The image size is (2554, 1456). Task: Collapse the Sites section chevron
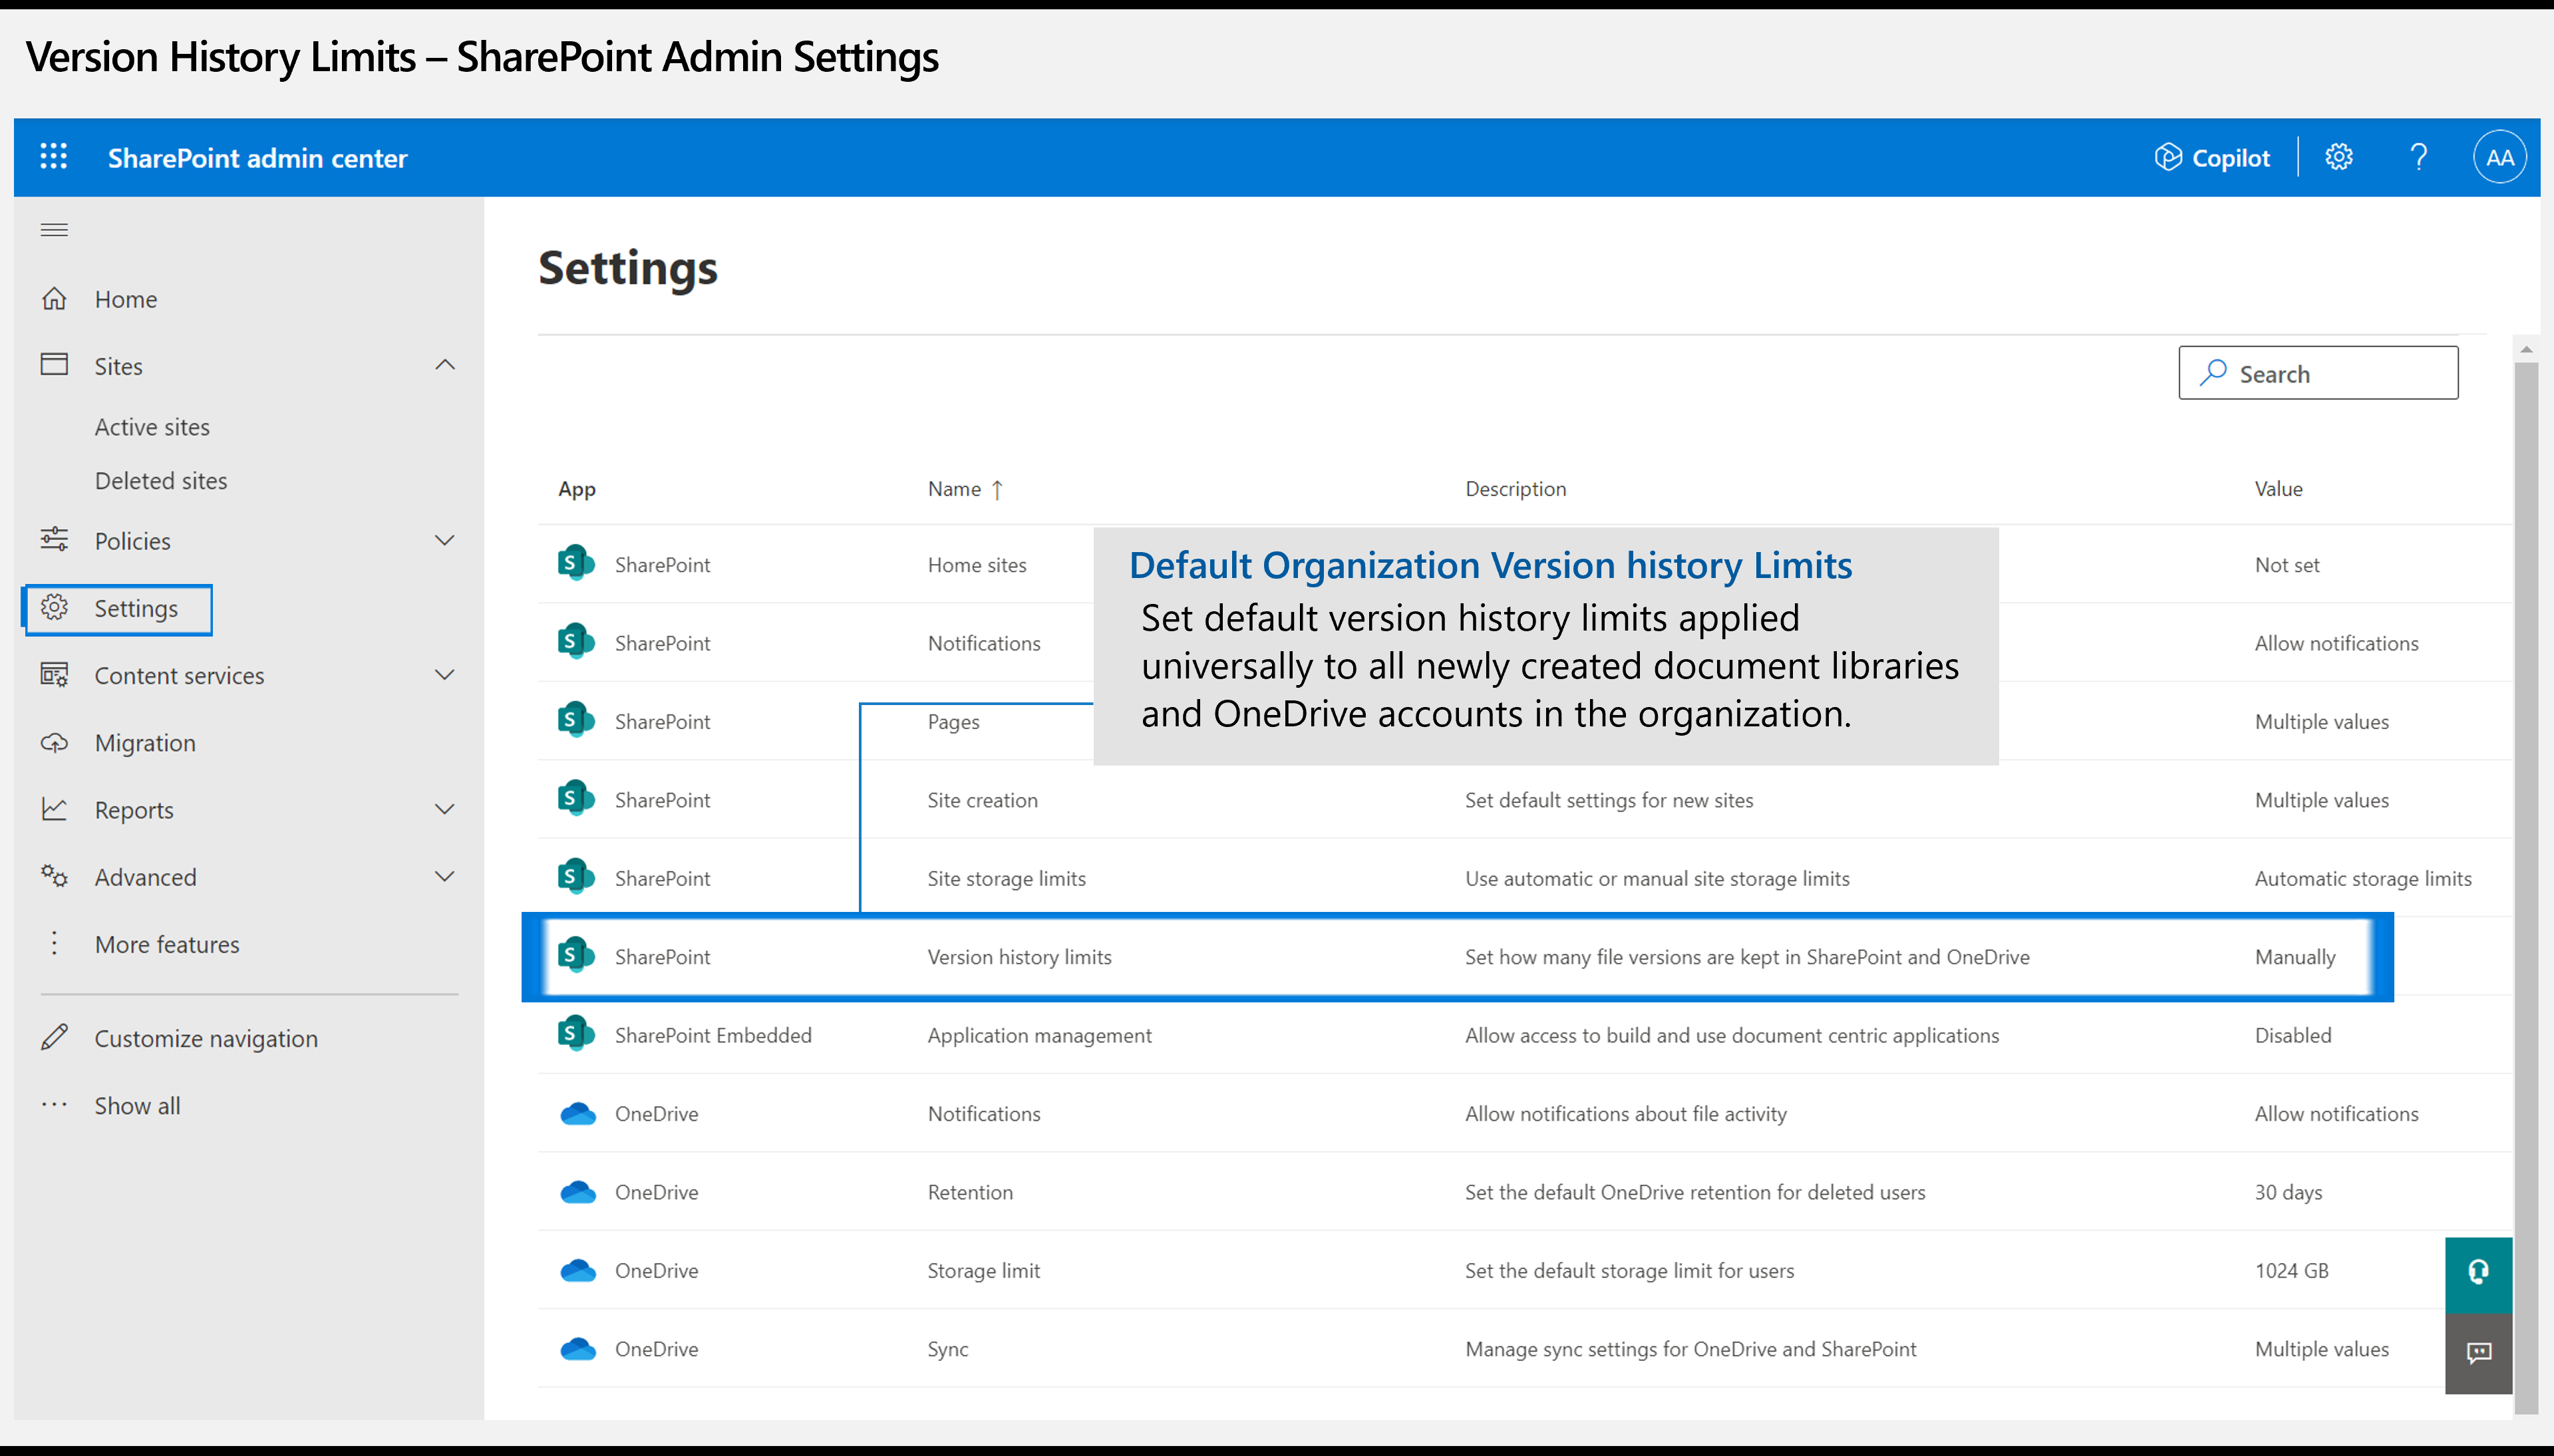(x=445, y=365)
